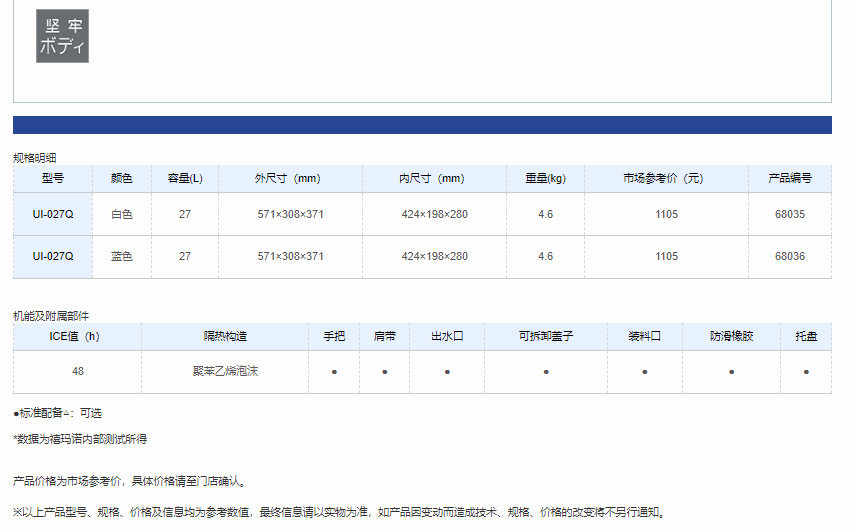This screenshot has width=867, height=530.
Task: Click the 颜色 column header
Action: pos(122,179)
